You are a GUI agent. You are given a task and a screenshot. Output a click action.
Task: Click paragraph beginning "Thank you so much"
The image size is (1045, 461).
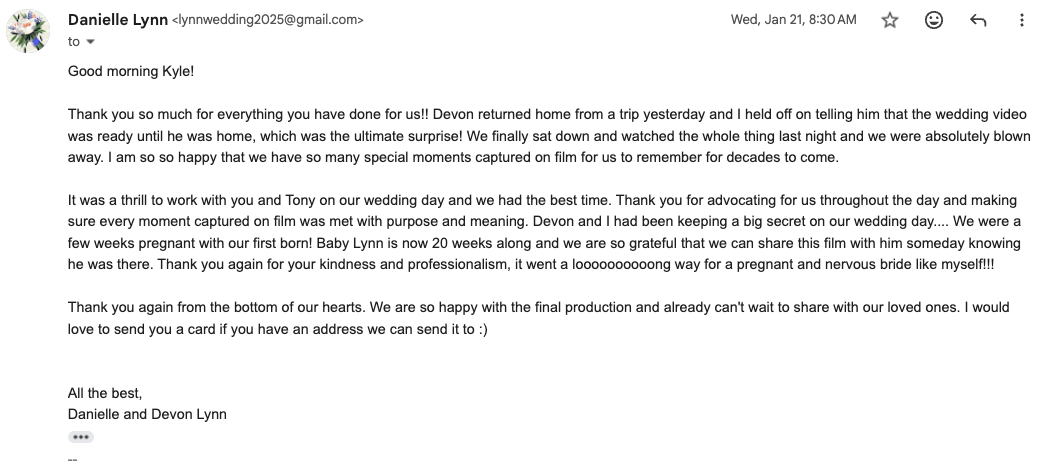[549, 136]
